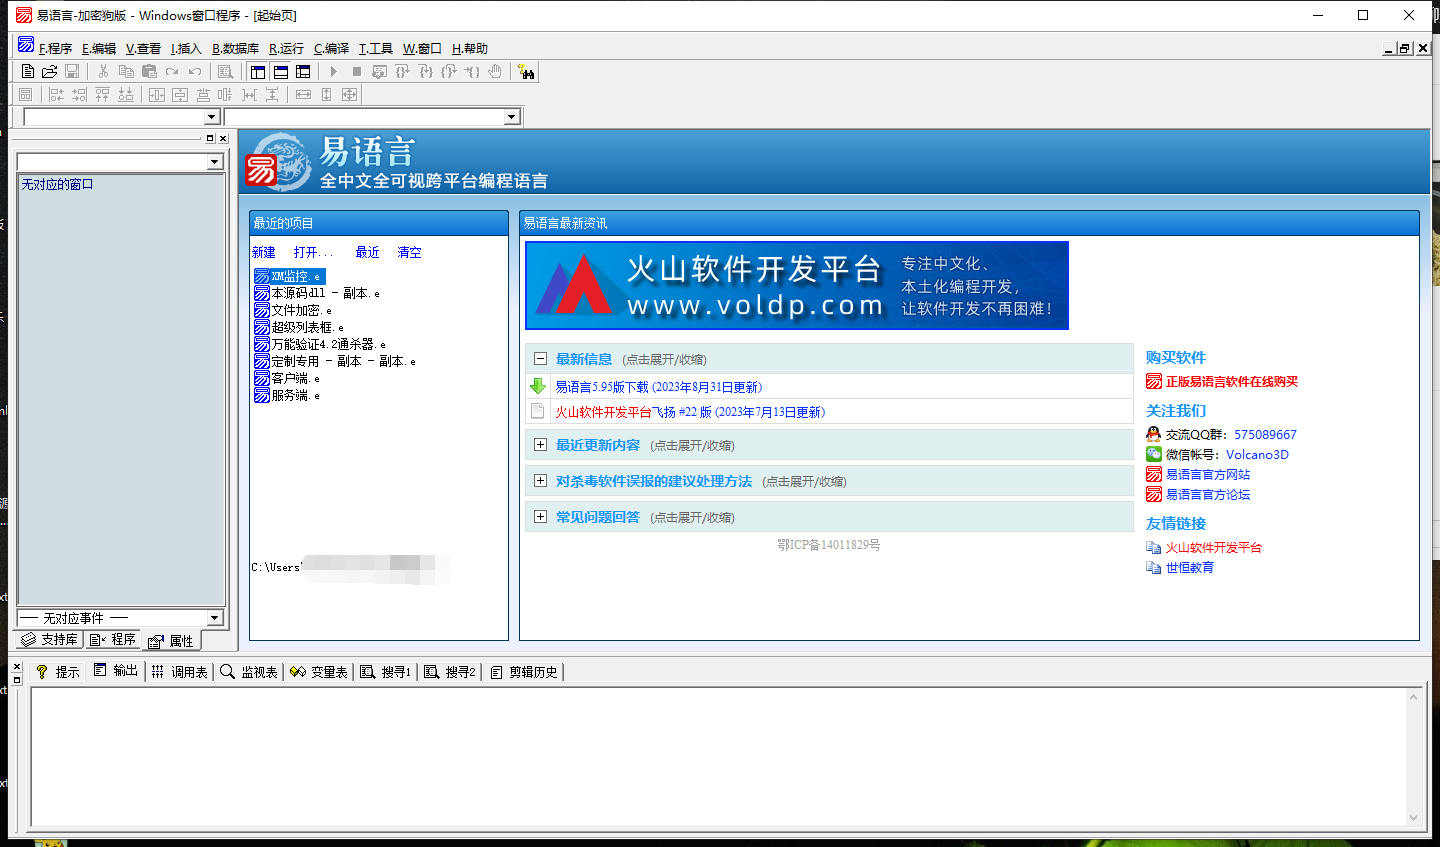Open the E.编辑 menu

click(99, 48)
